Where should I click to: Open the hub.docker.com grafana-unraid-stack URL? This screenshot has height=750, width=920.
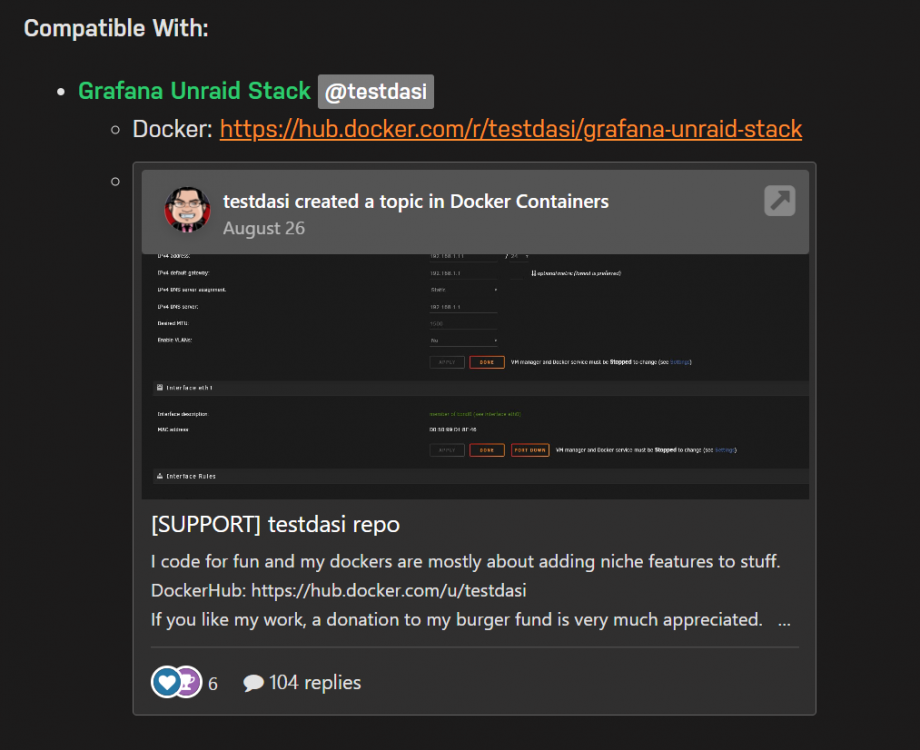point(510,129)
